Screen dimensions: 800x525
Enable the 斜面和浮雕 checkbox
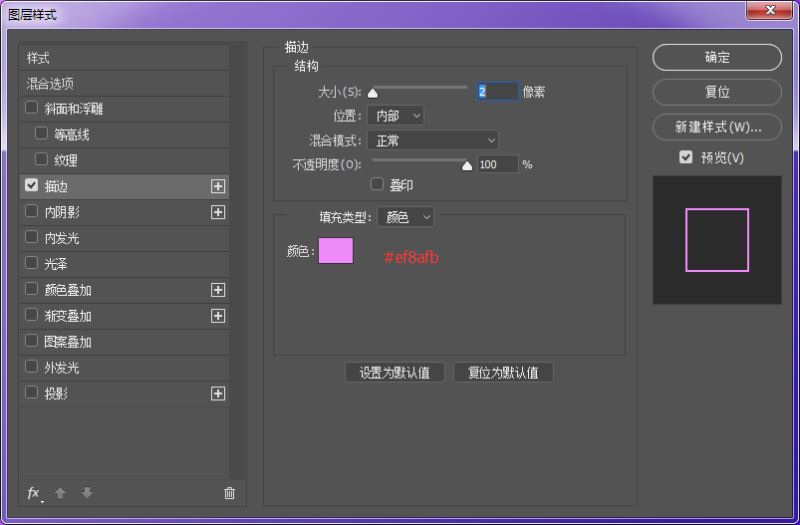coord(32,108)
